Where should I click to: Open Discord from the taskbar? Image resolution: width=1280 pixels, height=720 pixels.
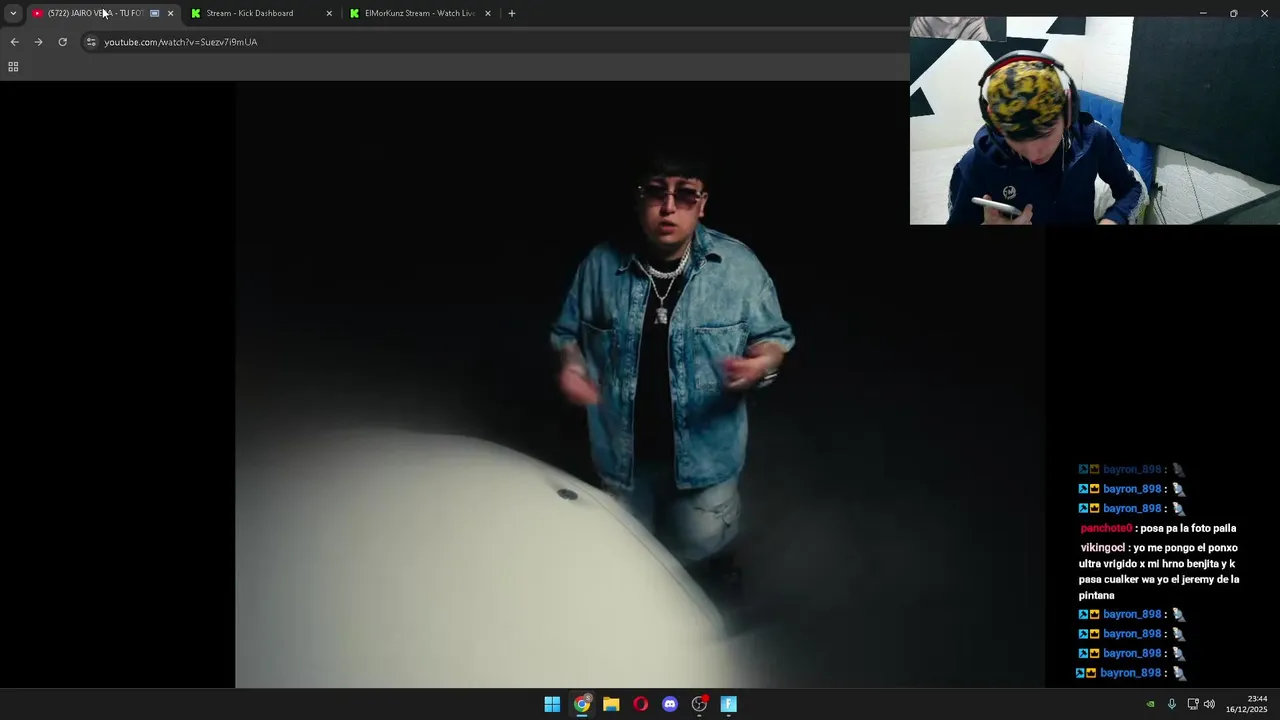pyautogui.click(x=670, y=704)
